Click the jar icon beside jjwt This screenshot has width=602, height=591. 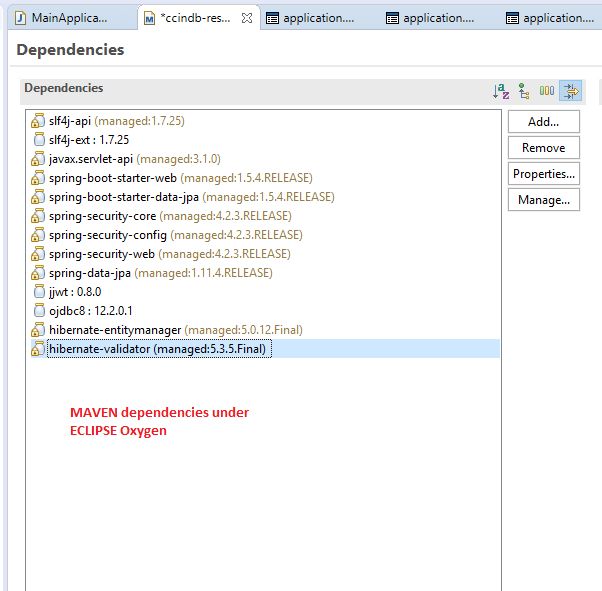(39, 291)
